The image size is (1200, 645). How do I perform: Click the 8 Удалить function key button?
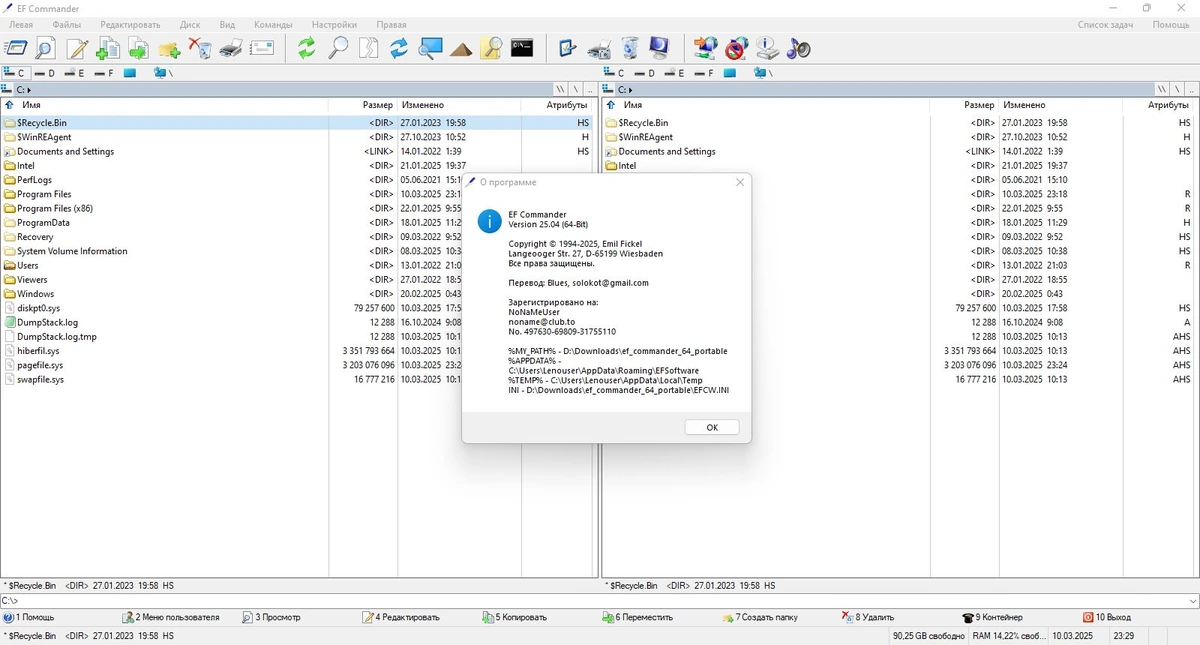[868, 617]
